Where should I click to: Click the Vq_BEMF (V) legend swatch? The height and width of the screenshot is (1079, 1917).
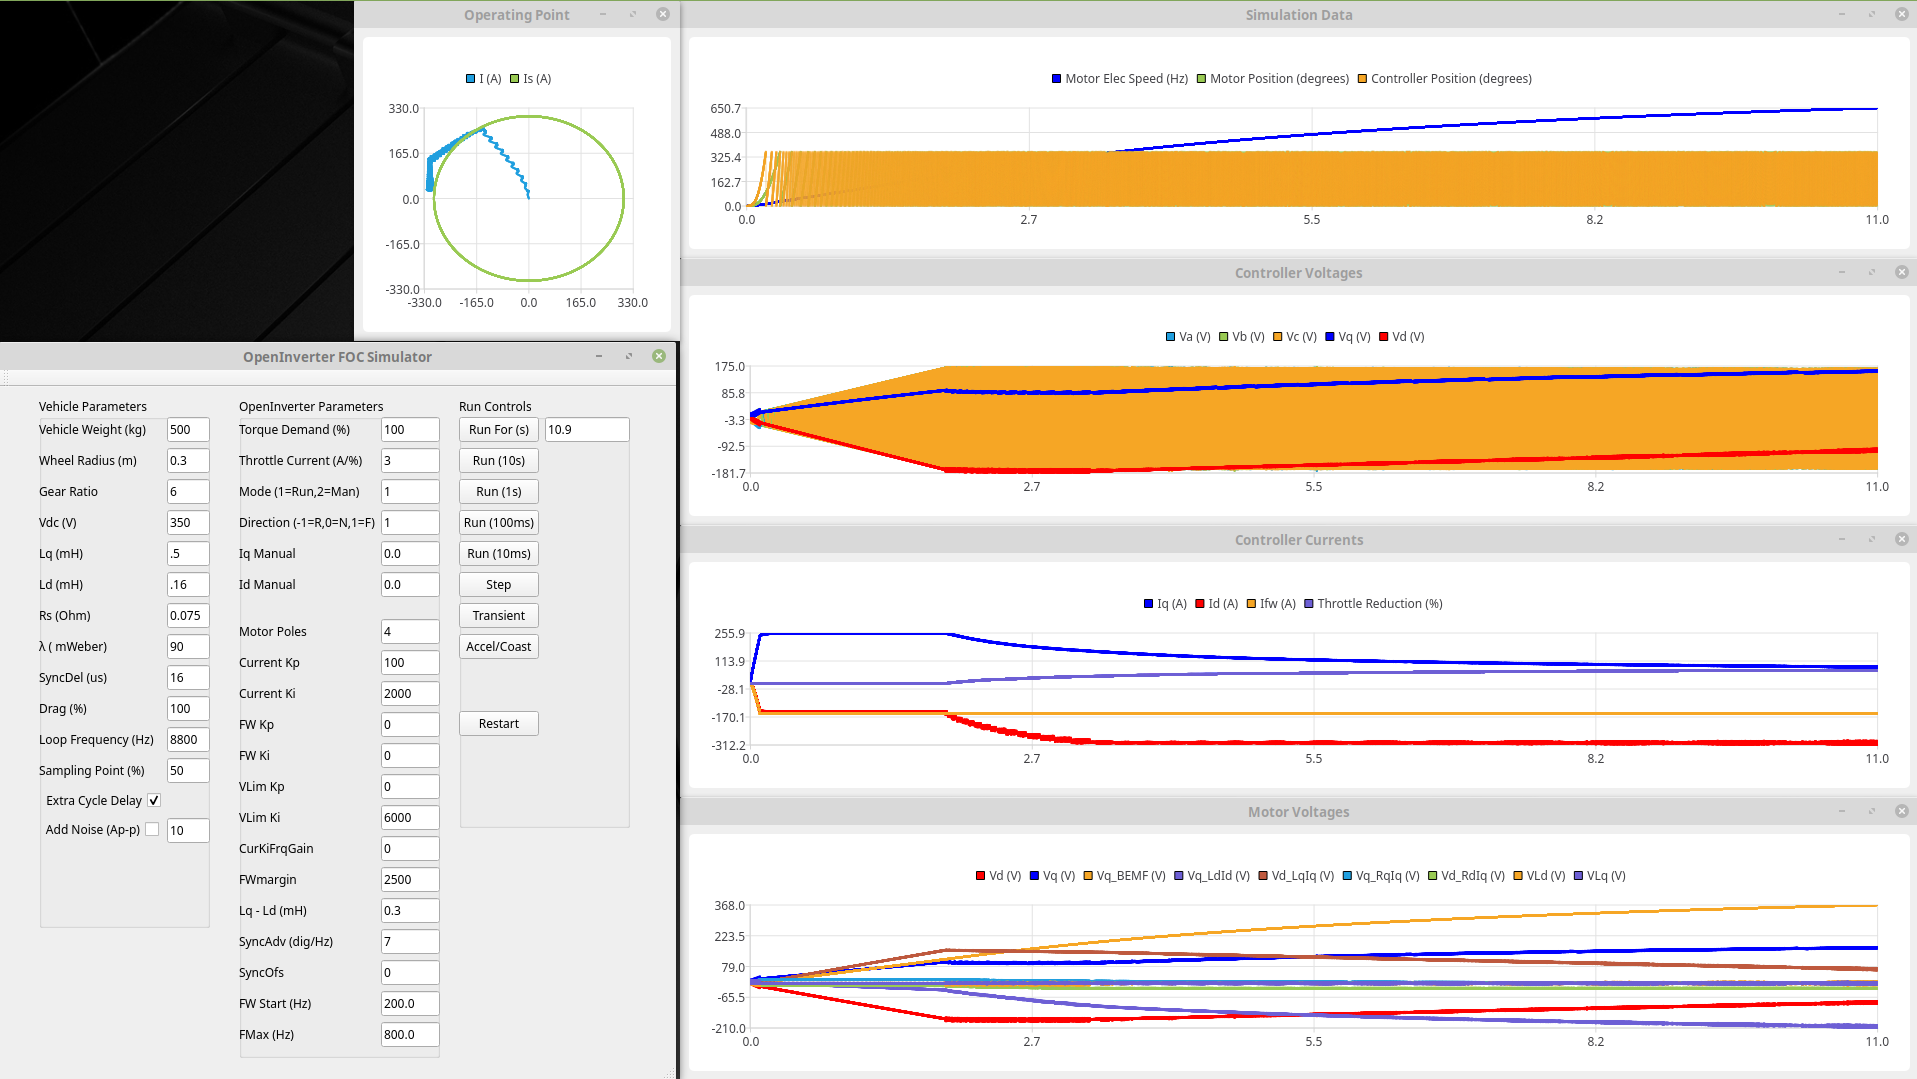point(1088,876)
